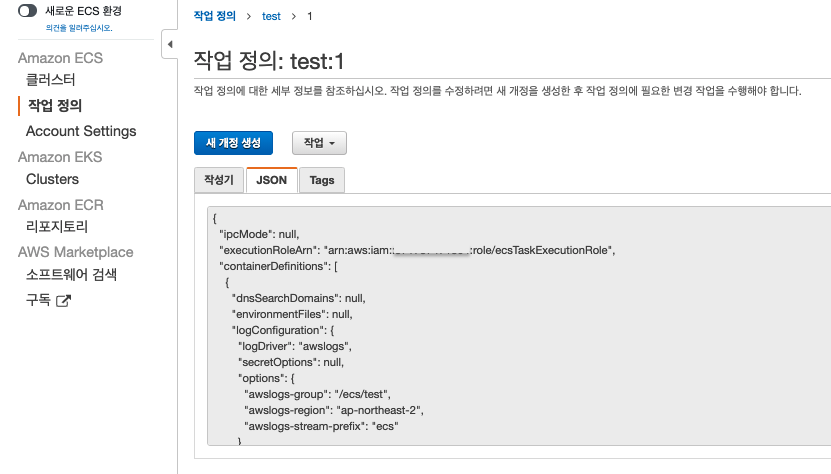The height and width of the screenshot is (474, 831).
Task: Click the "secretOptions": null line
Action: coord(291,362)
